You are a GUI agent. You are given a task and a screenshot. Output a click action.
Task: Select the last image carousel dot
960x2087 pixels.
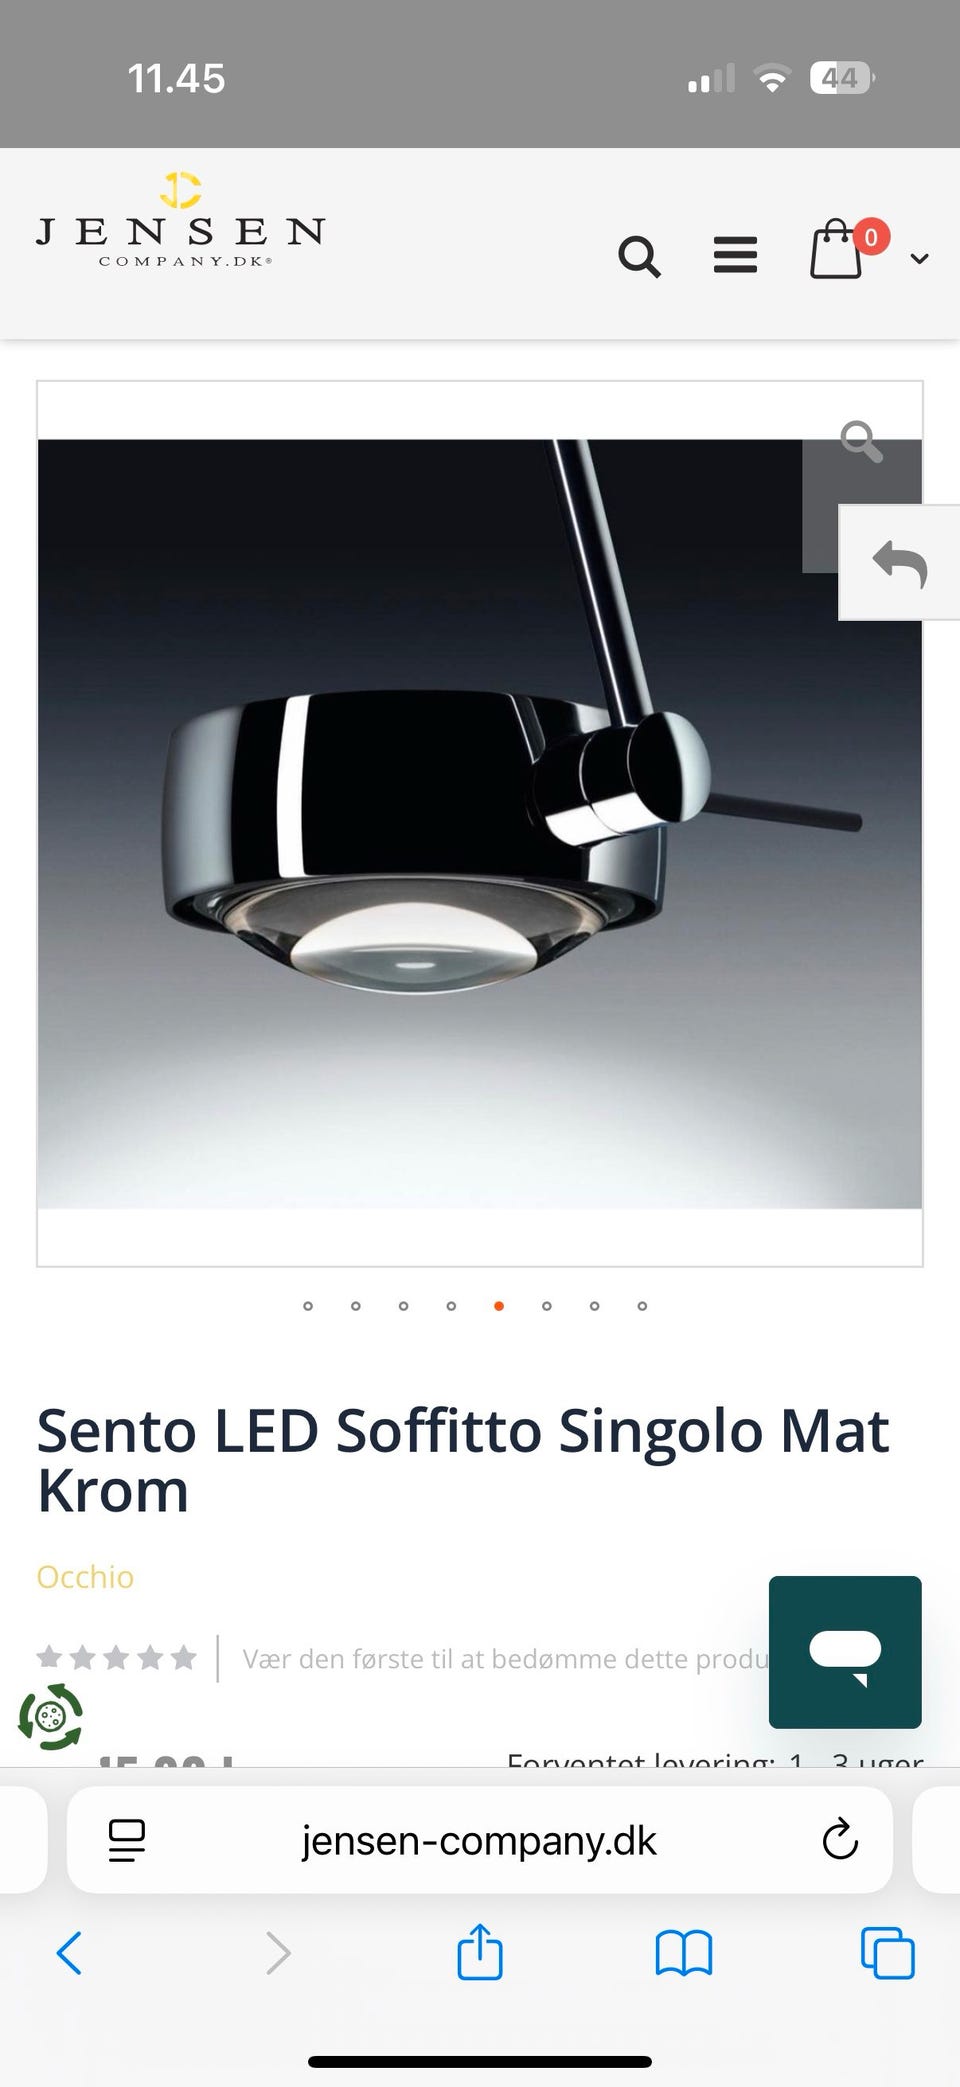pos(642,1306)
